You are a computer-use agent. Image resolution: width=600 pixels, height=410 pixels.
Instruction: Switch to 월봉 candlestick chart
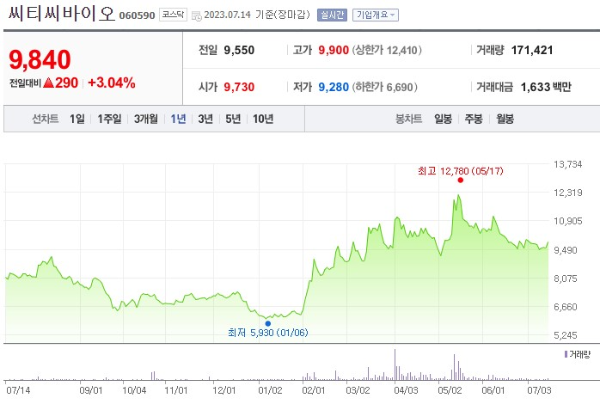point(505,119)
